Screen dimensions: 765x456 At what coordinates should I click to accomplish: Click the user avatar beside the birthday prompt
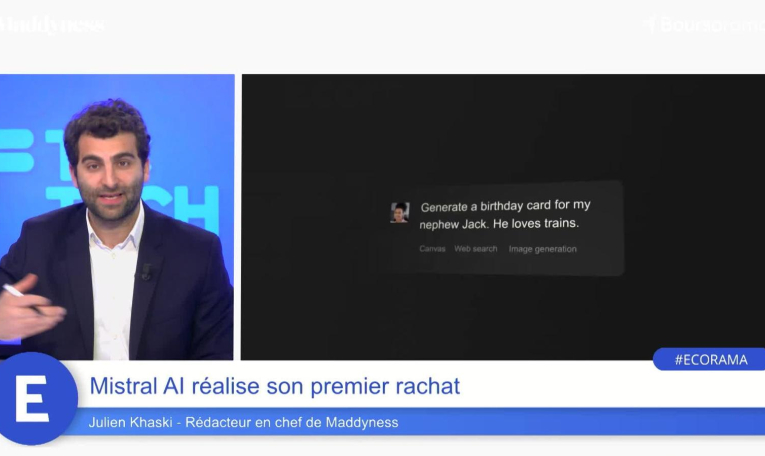coord(400,213)
